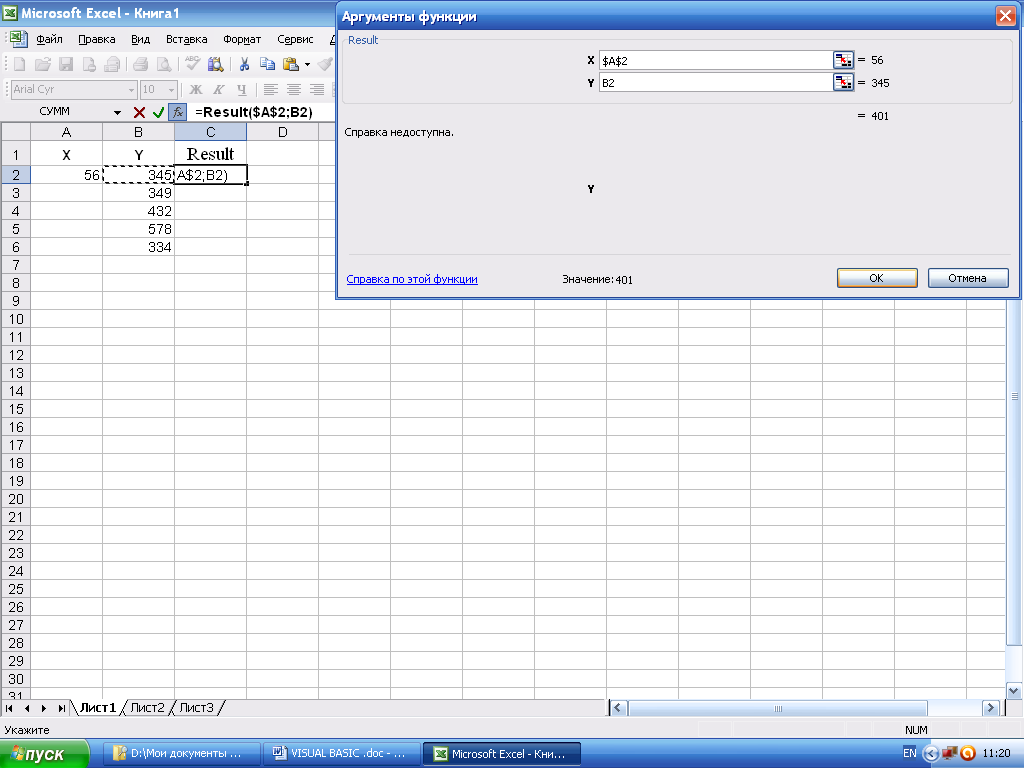This screenshot has height=768, width=1024.
Task: Go to first sheet navigation arrow
Action: click(9, 708)
